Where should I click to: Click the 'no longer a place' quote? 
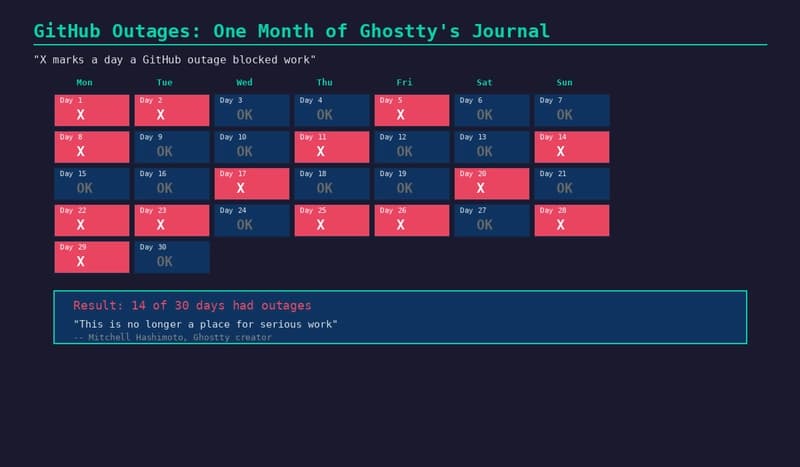205,324
